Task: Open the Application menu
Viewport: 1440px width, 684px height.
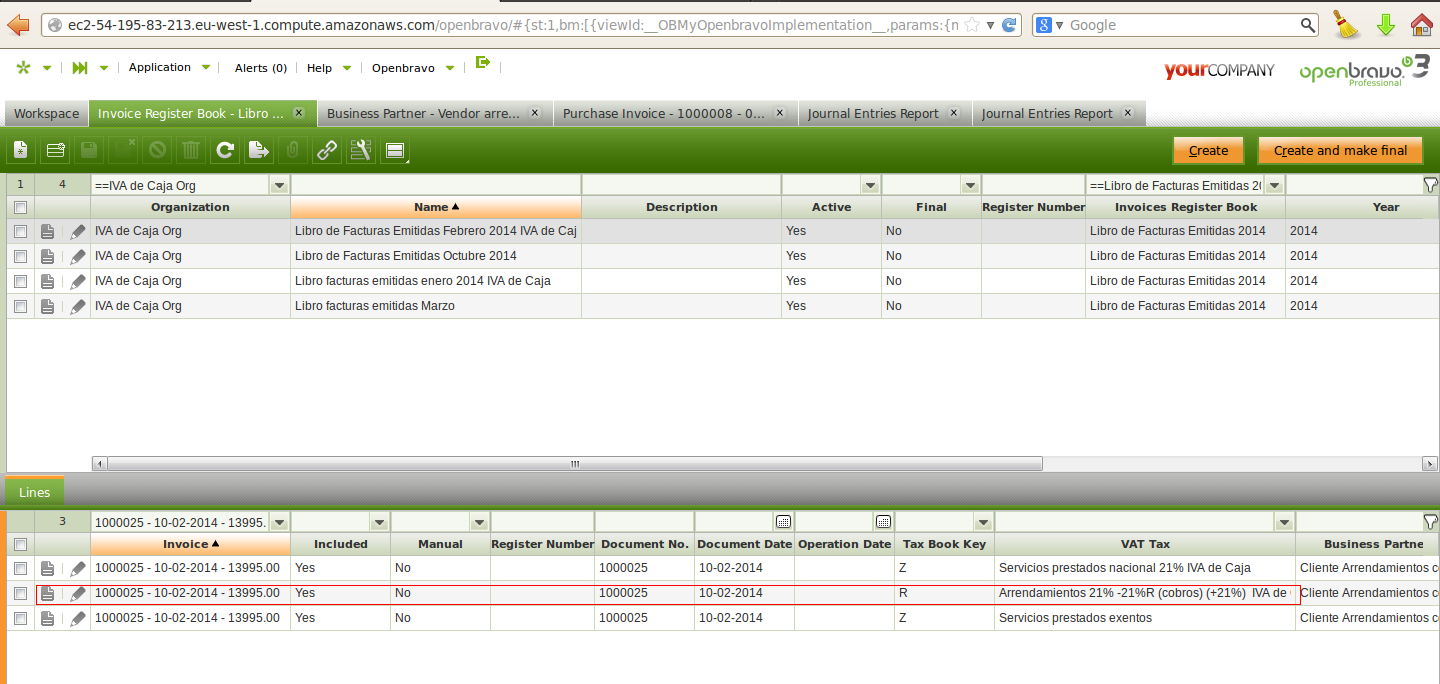Action: (169, 67)
